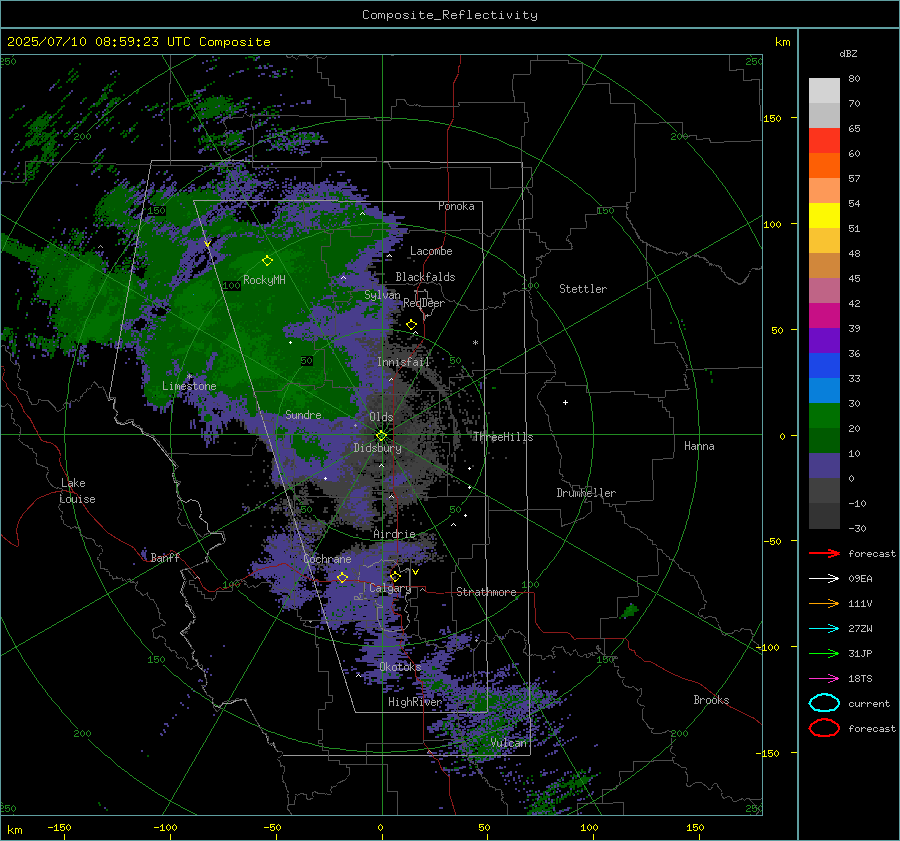Viewport: 900px width, 841px height.
Task: Click the RockyMH label
Action: (264, 280)
